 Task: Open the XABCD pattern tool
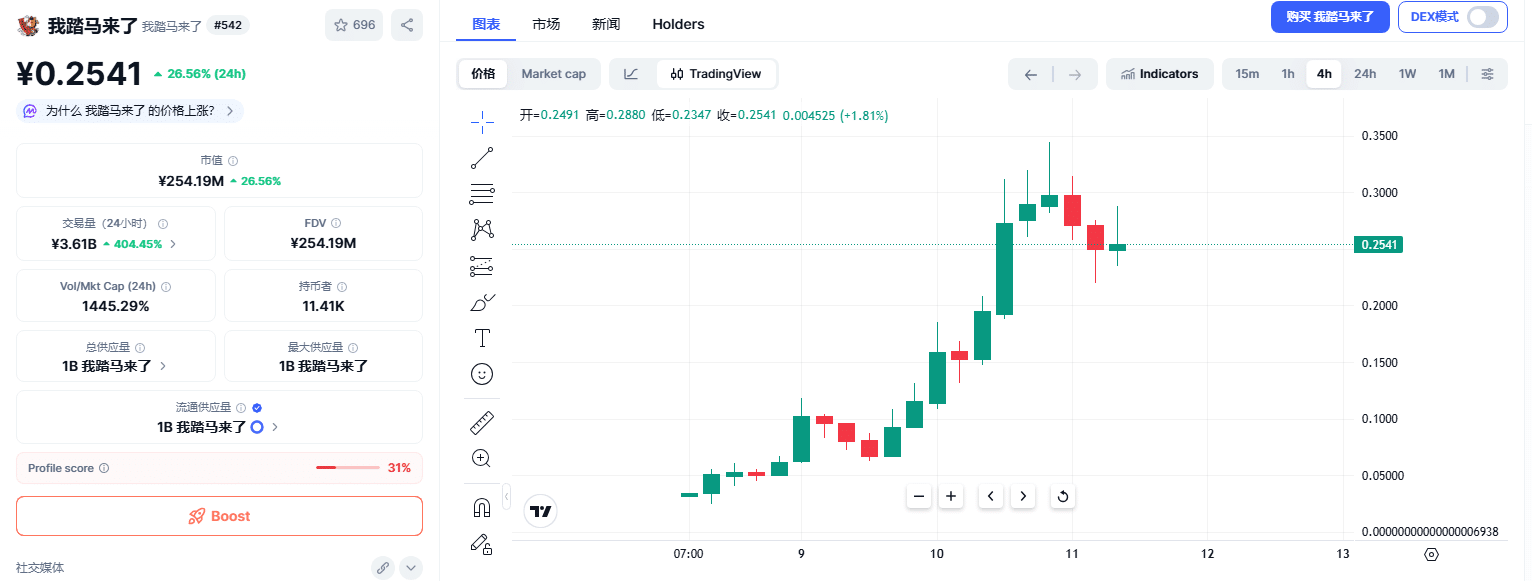point(482,229)
